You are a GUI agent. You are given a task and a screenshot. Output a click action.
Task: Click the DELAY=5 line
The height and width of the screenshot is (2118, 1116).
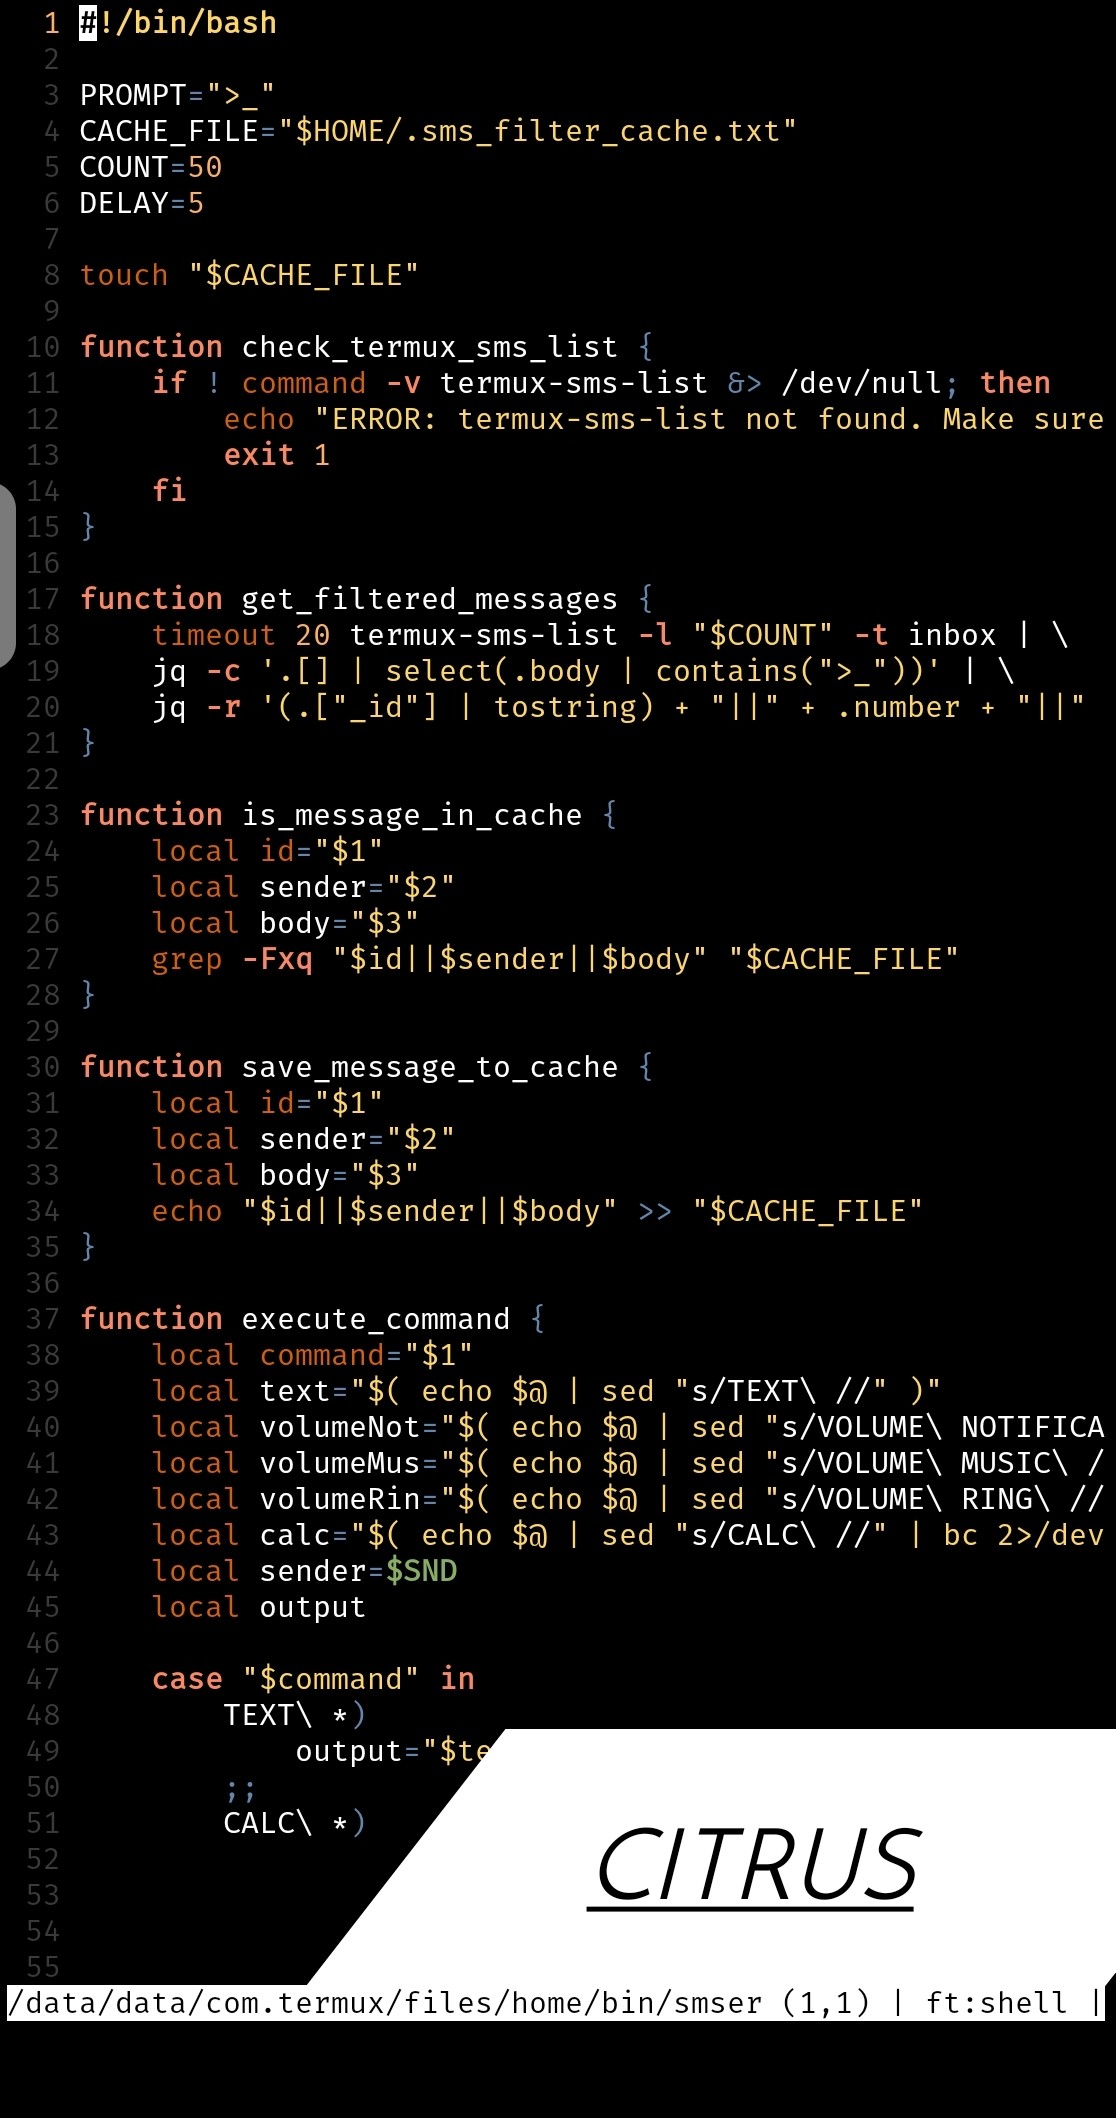(x=142, y=203)
